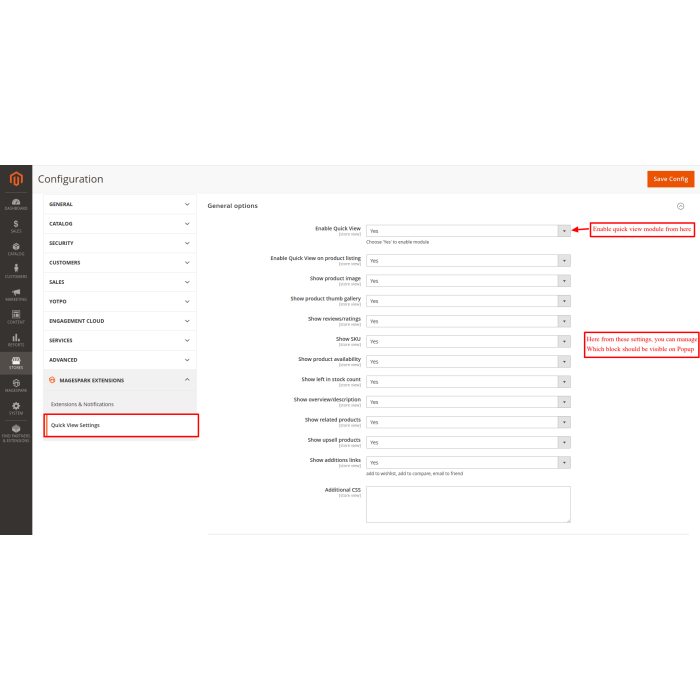
Task: Expand the SALES config section
Action: [x=120, y=282]
